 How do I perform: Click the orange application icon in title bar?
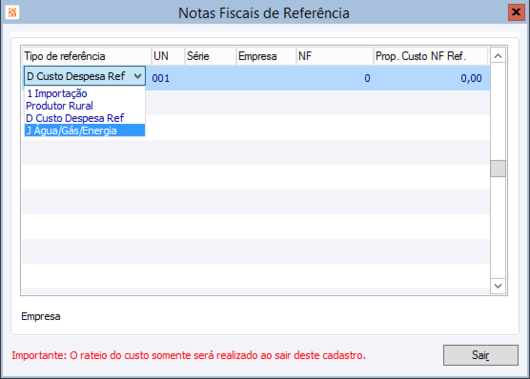pyautogui.click(x=13, y=13)
